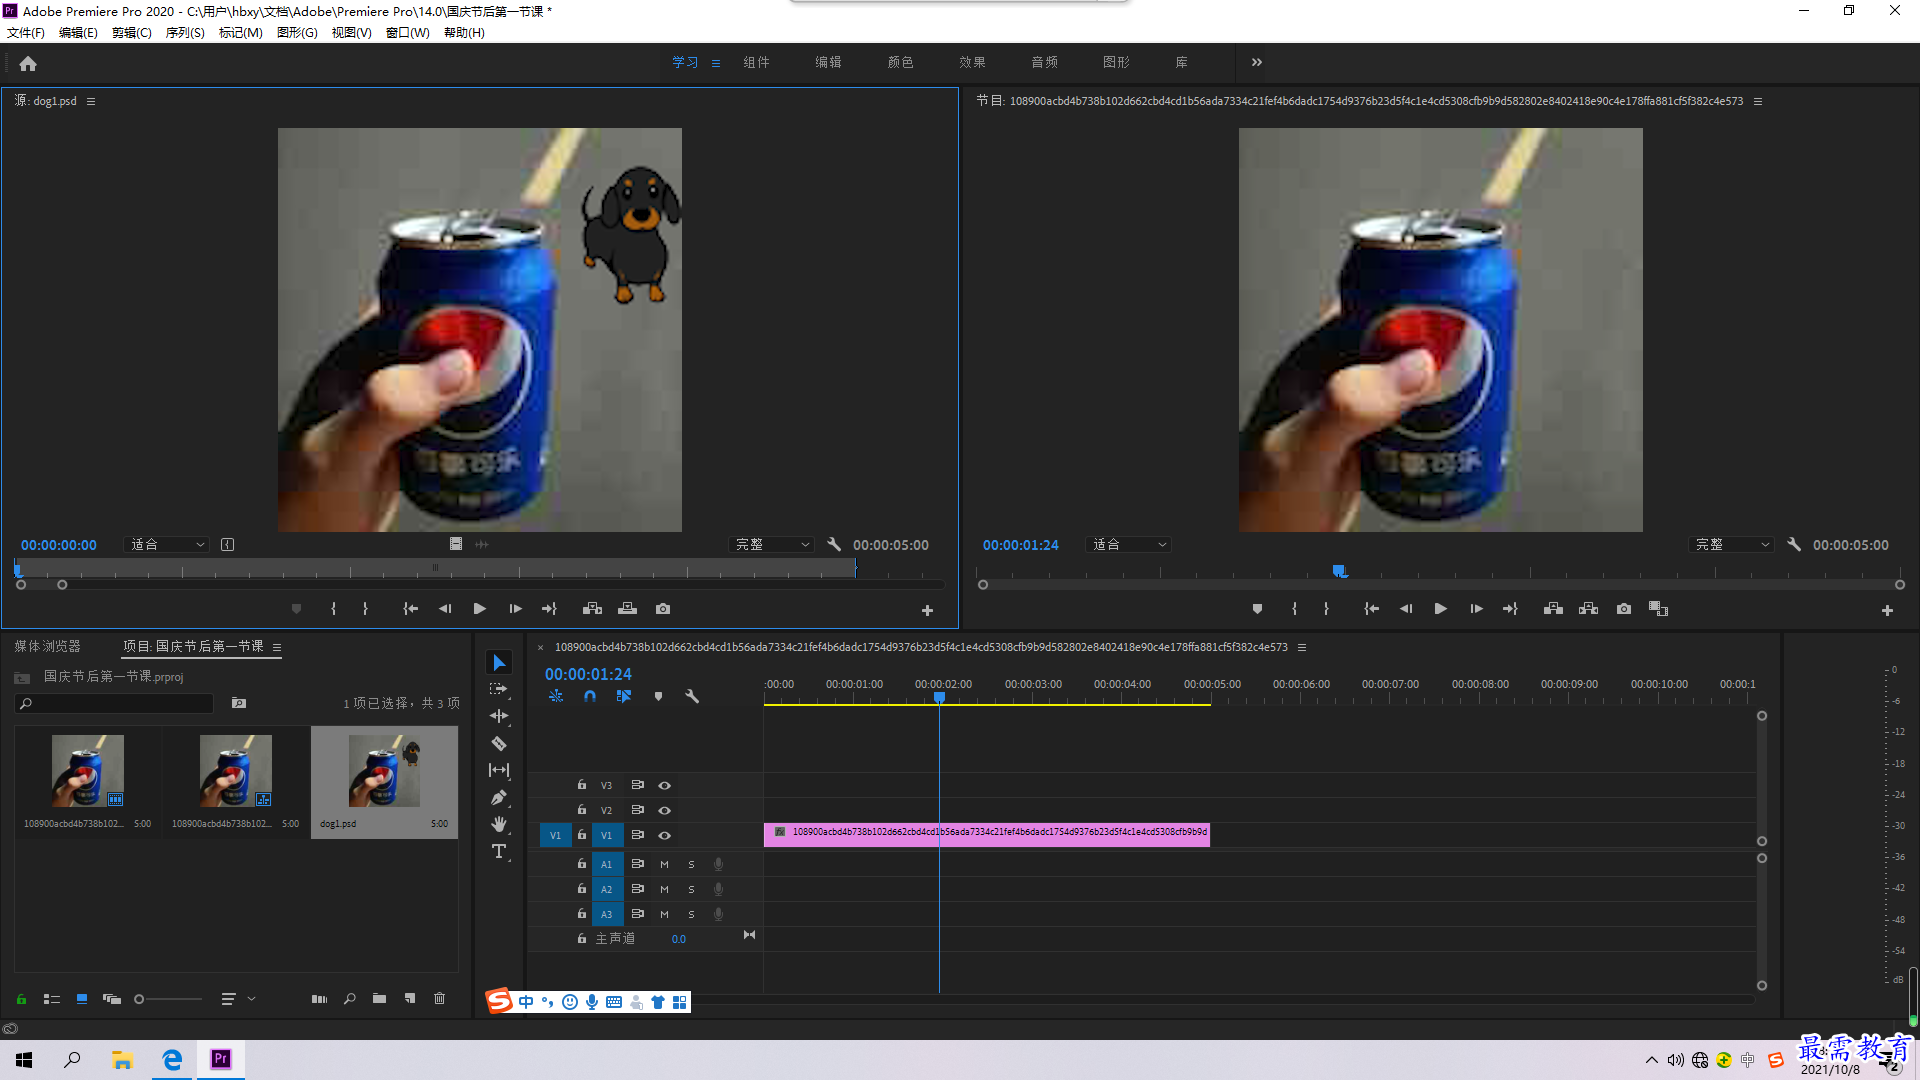Add a marker in the timeline panel

[x=658, y=696]
